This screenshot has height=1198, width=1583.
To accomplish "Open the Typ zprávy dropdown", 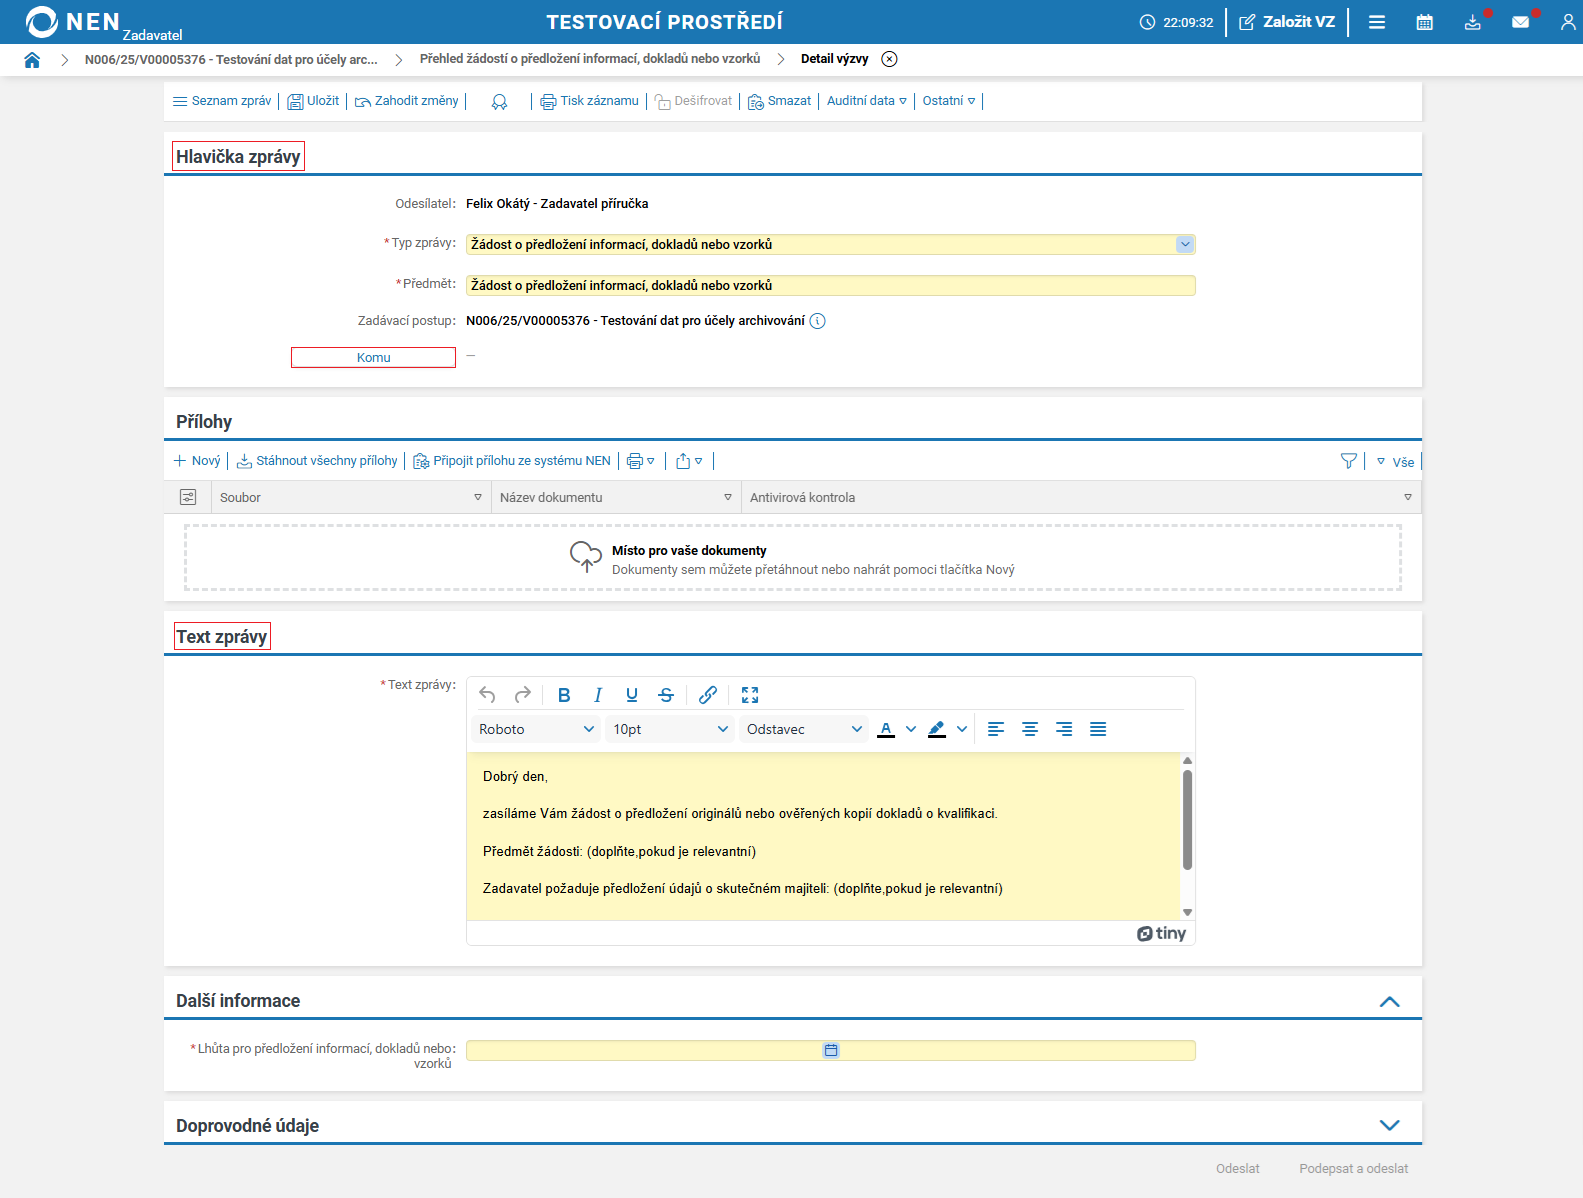I will (1184, 244).
